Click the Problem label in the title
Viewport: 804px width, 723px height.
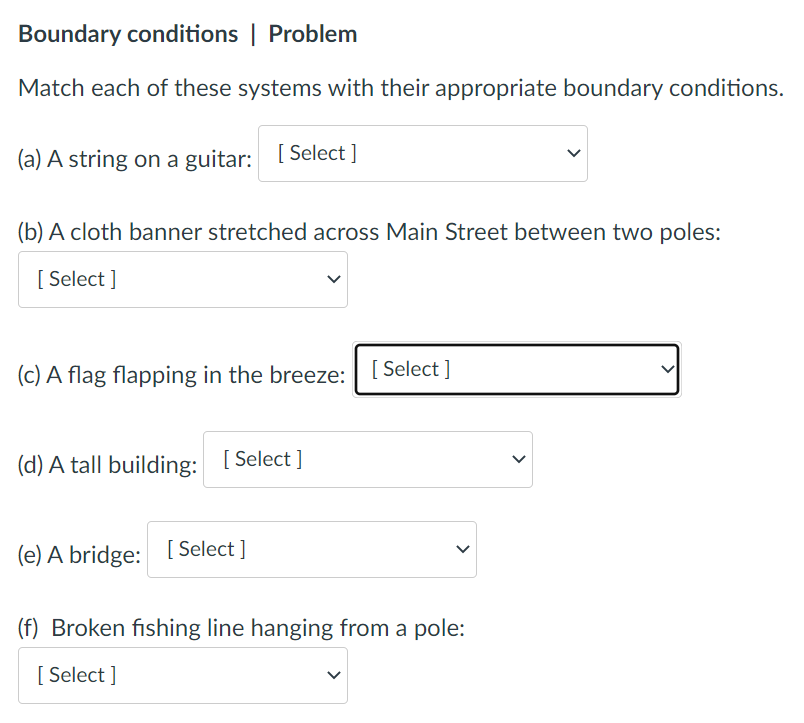(312, 33)
